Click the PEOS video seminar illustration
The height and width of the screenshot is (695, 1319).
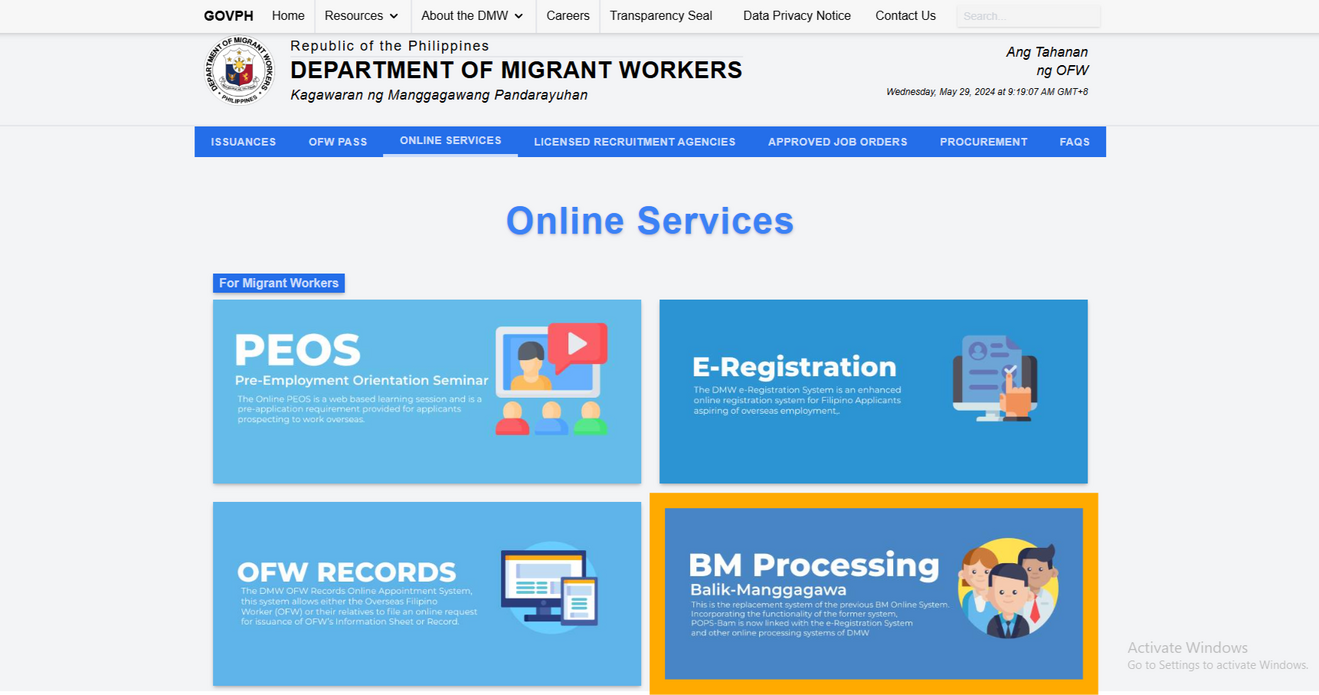pyautogui.click(x=552, y=379)
